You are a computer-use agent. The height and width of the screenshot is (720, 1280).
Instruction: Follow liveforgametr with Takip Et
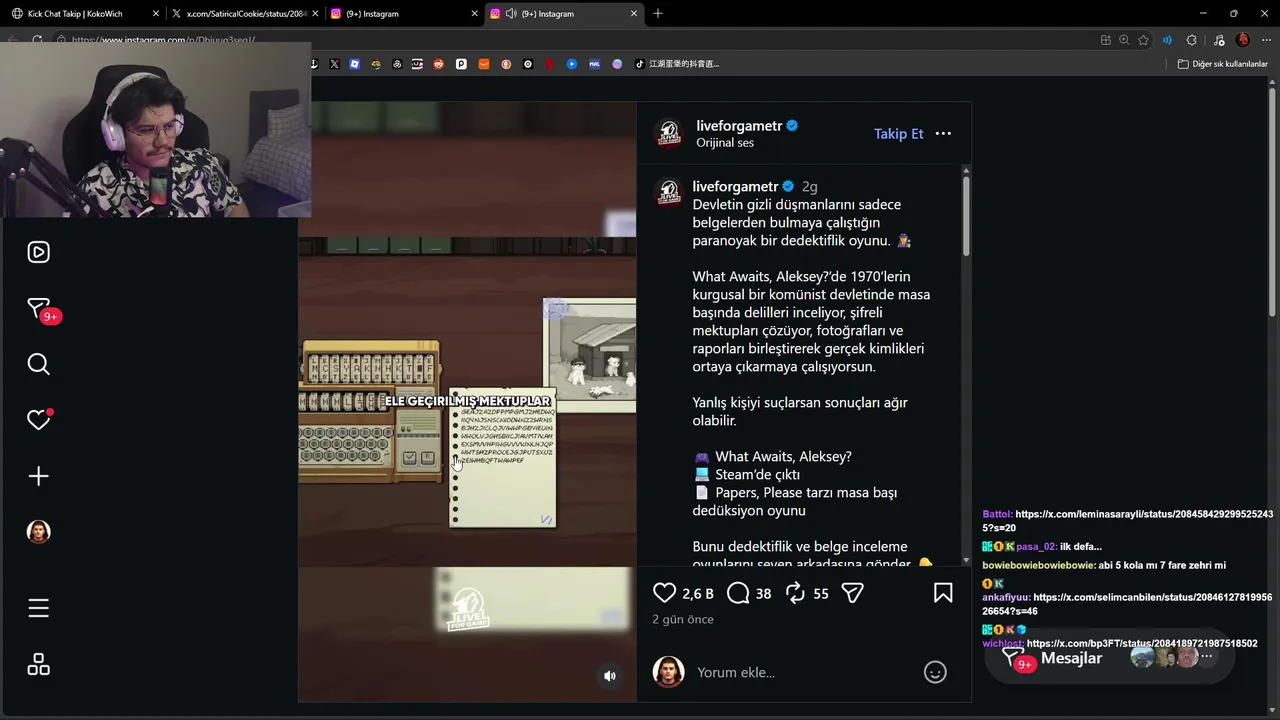tap(899, 134)
